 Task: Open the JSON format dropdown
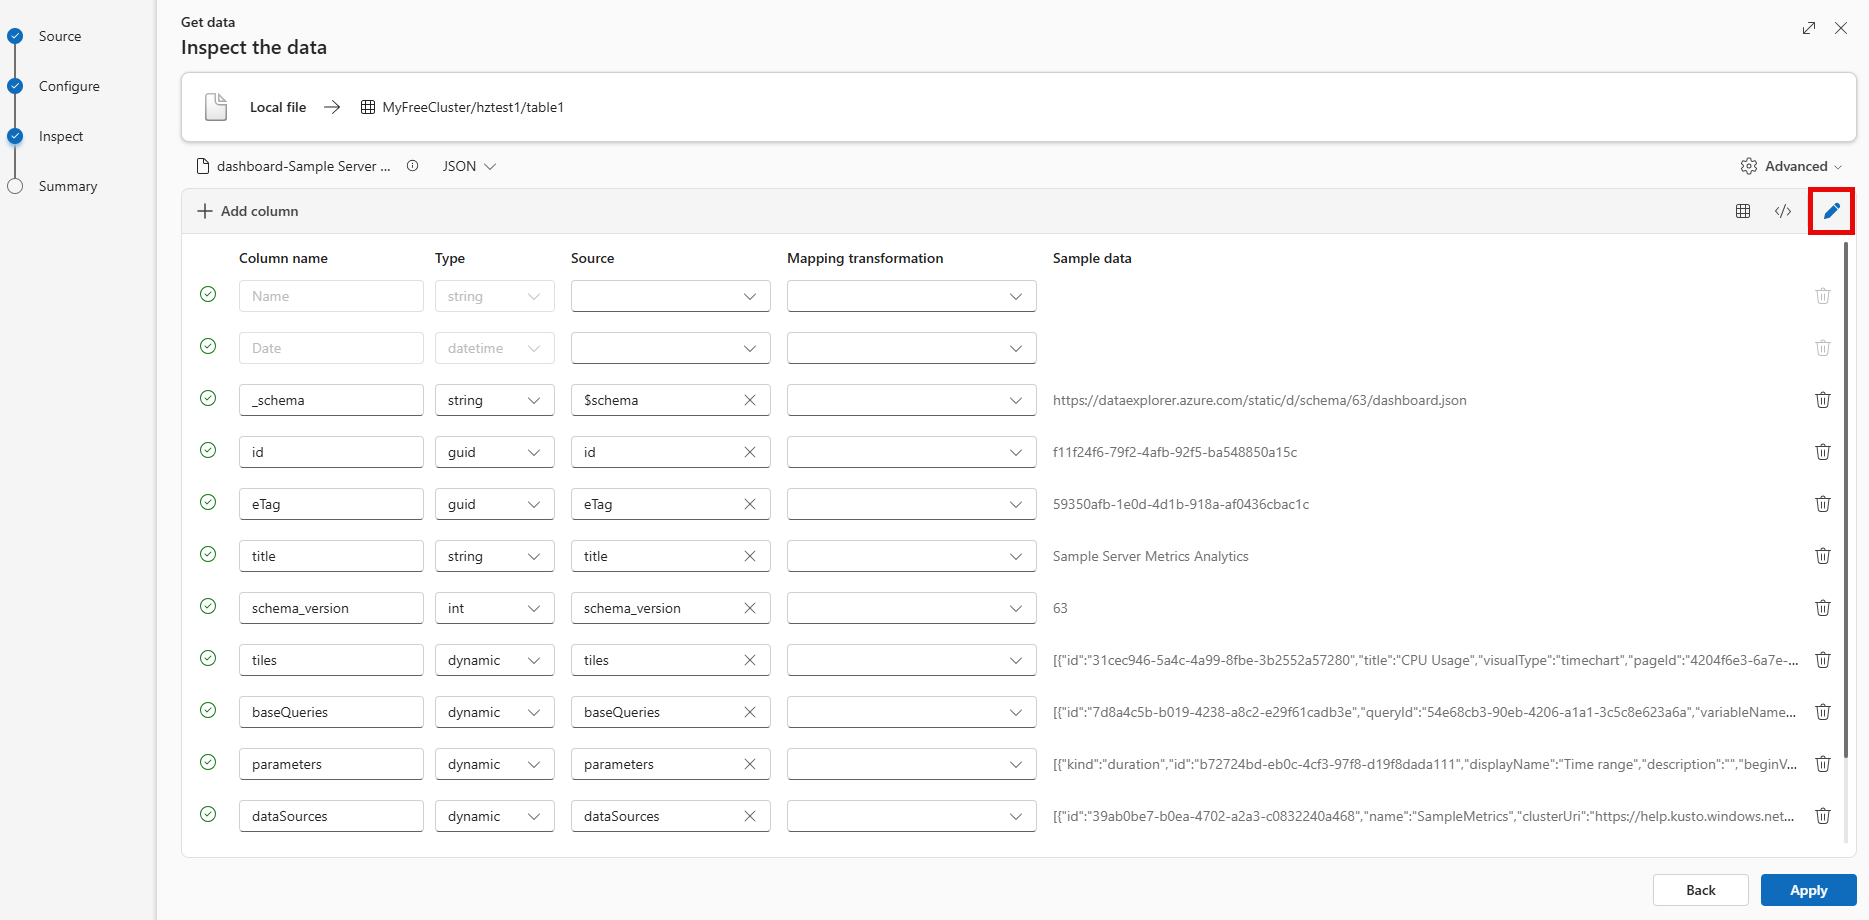[469, 166]
